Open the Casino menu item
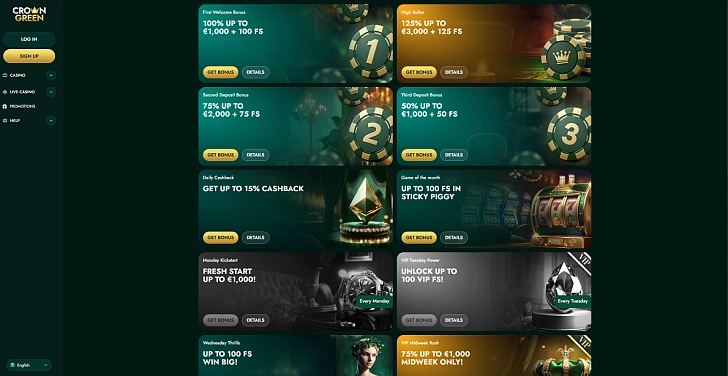 coord(18,75)
